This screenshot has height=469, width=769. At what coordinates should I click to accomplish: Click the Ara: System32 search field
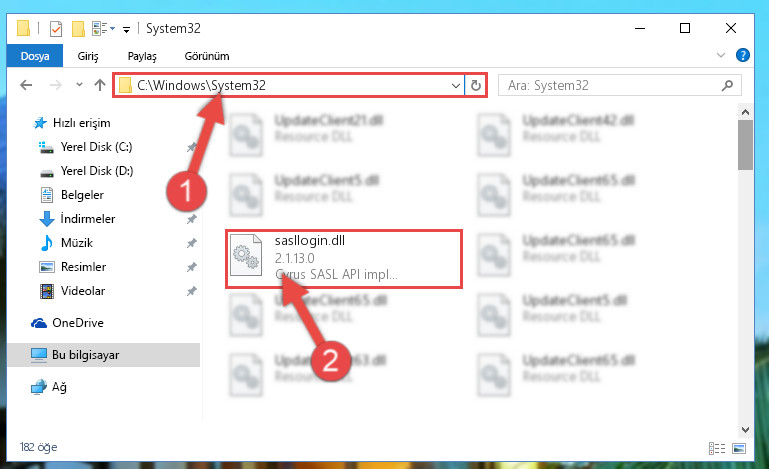pyautogui.click(x=619, y=85)
